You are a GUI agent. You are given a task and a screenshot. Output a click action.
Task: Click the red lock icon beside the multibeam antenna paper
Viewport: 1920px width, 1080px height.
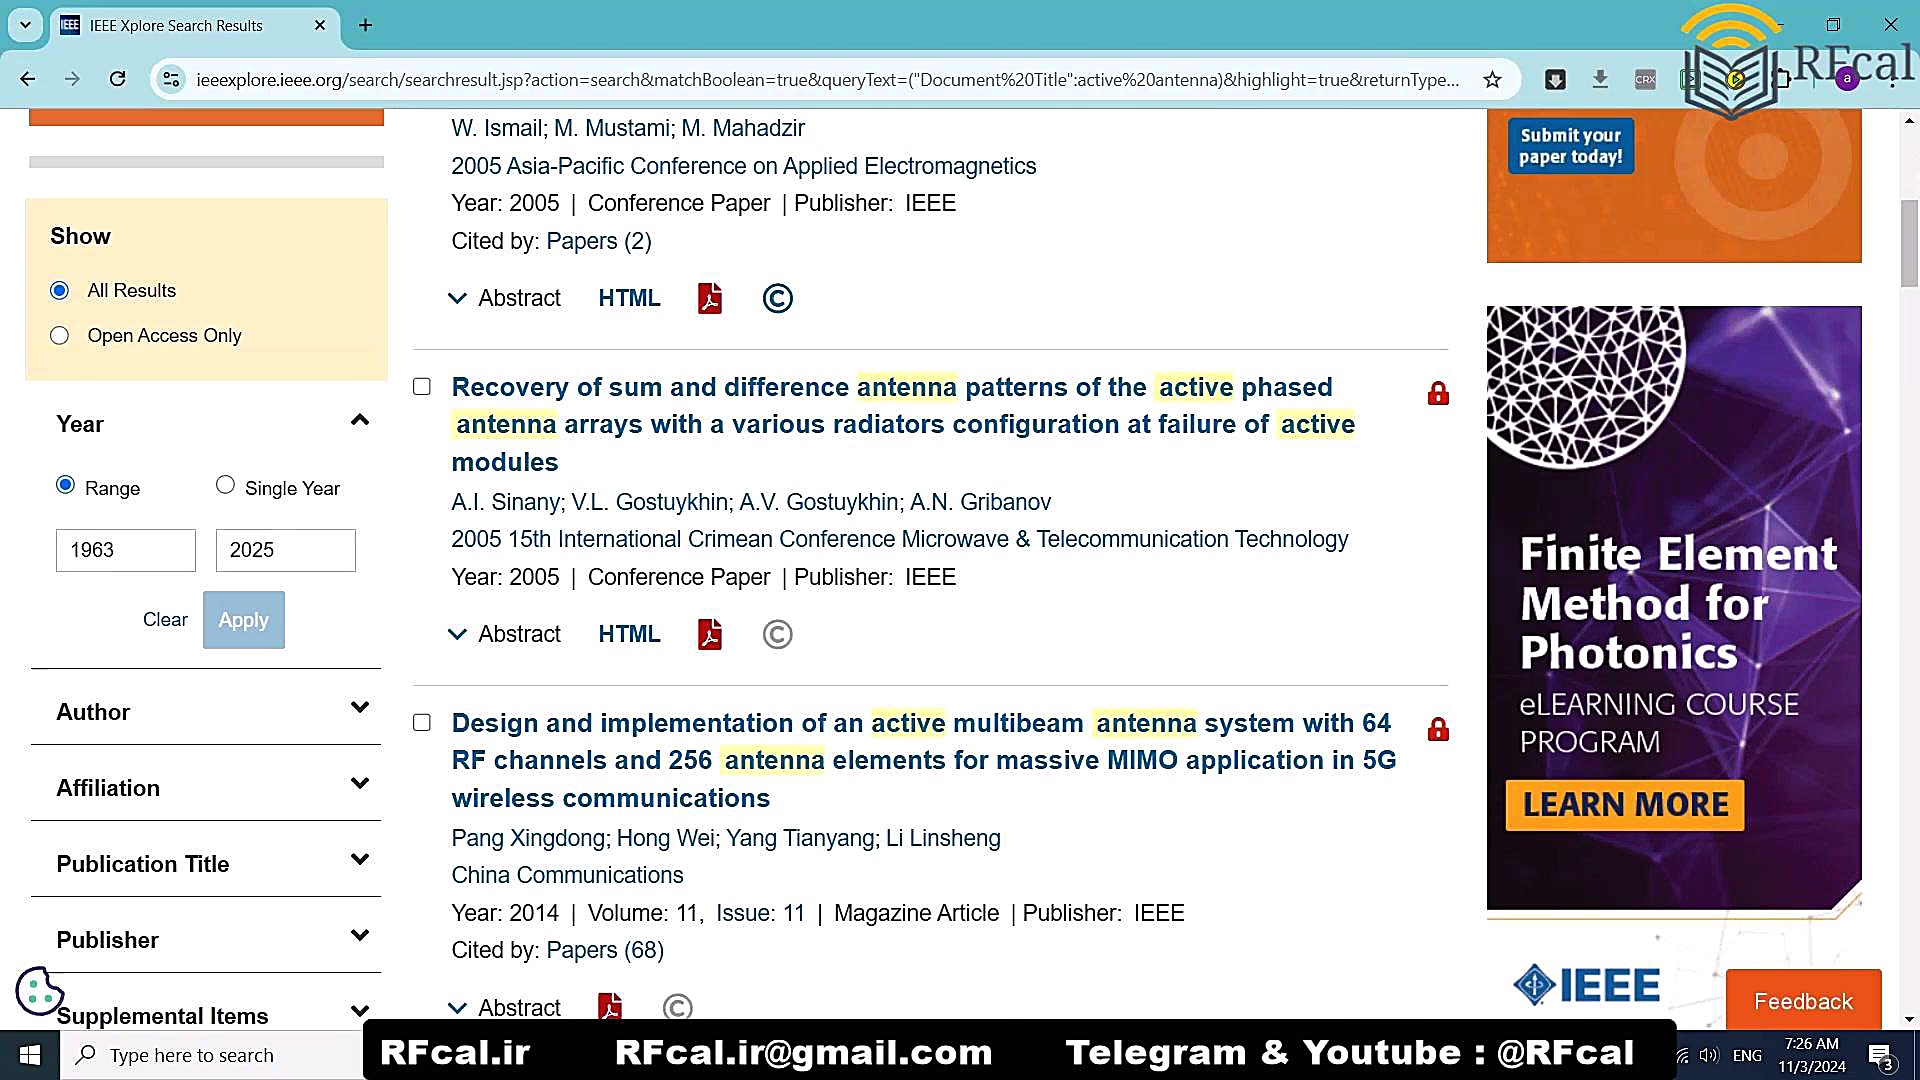(1438, 729)
